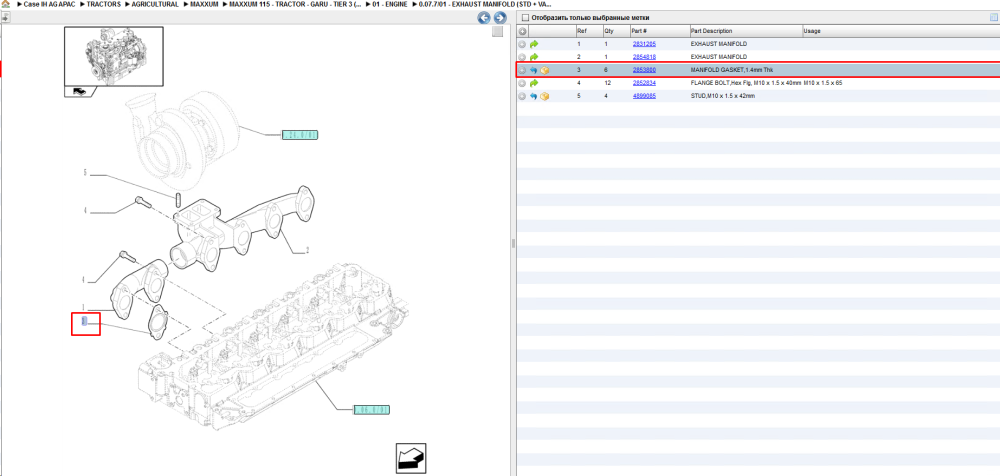Select usage text 'M10 x 1.5 x 65'
The width and height of the screenshot is (1000, 476).
pos(823,83)
